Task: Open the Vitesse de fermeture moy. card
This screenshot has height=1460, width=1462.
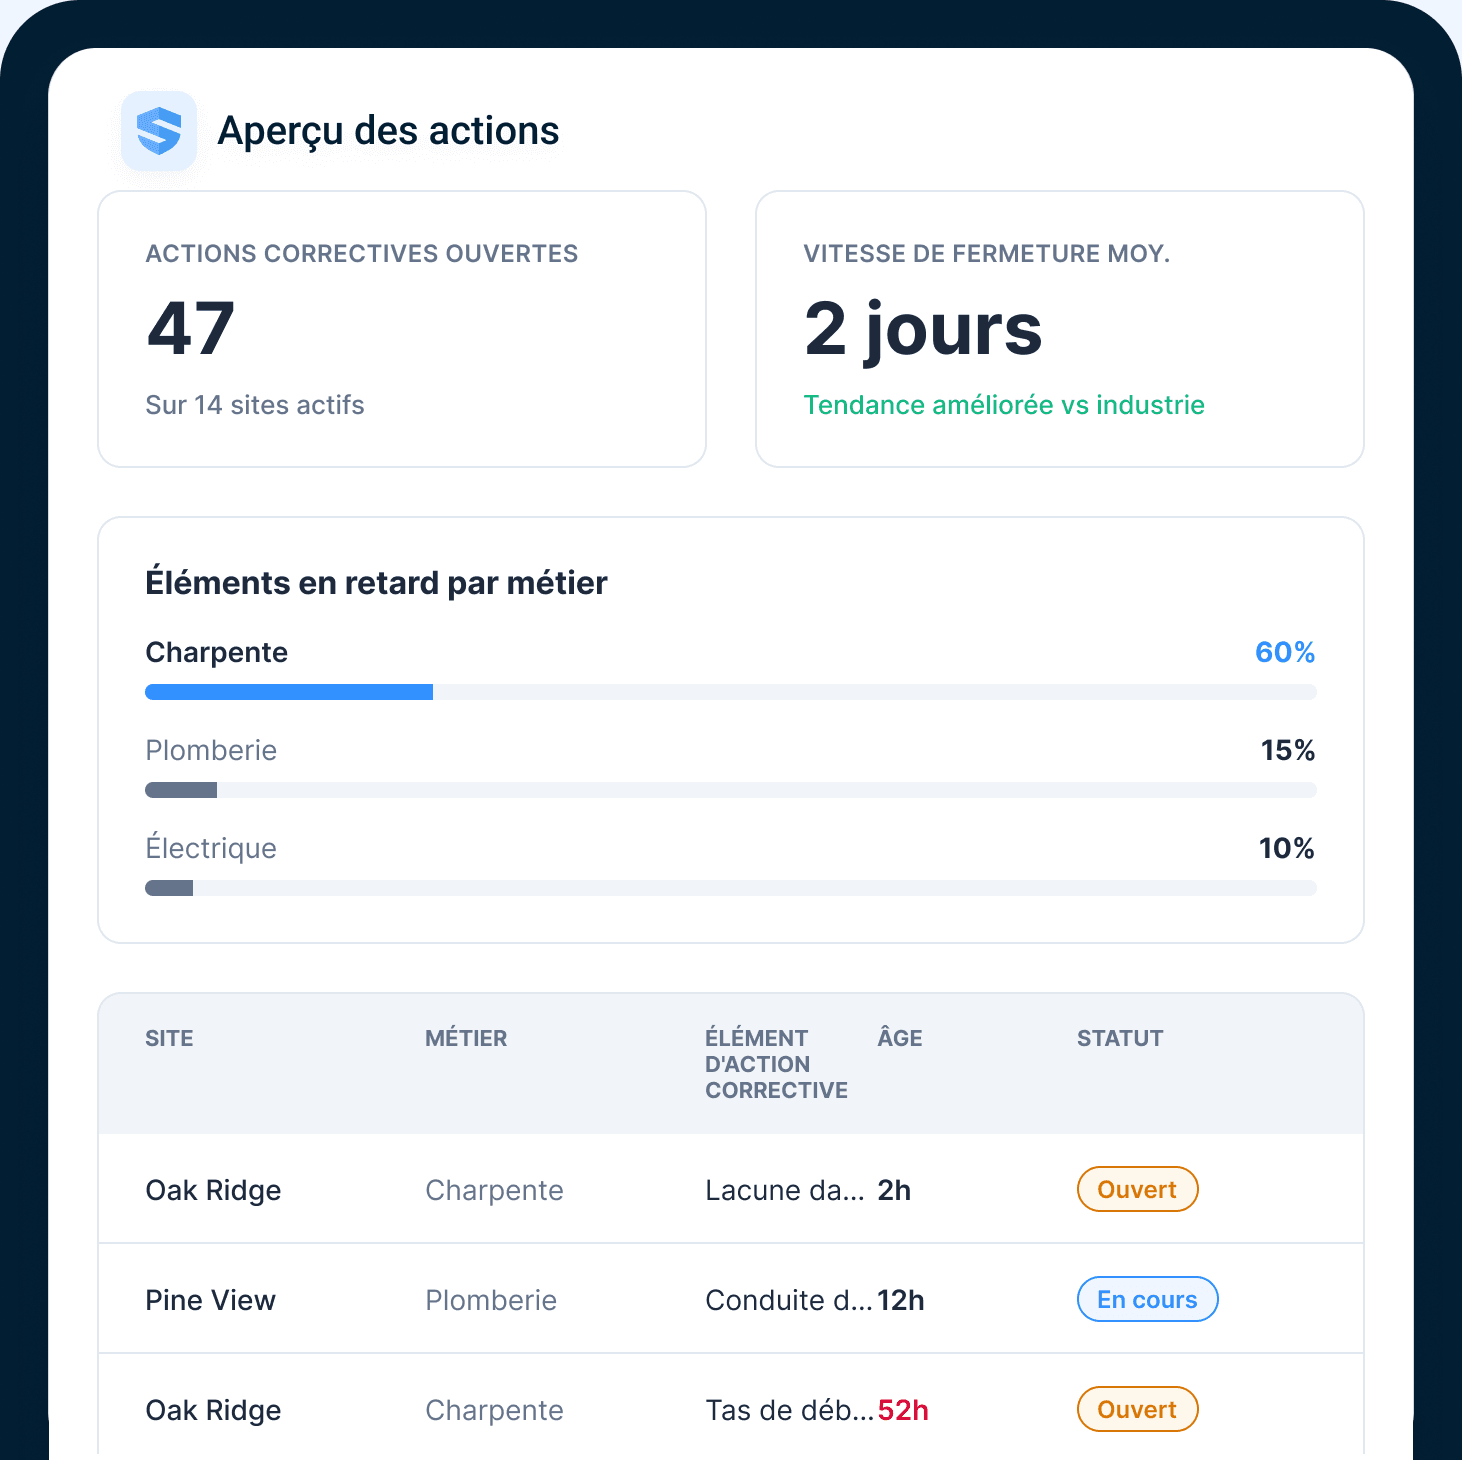Action: coord(1060,329)
